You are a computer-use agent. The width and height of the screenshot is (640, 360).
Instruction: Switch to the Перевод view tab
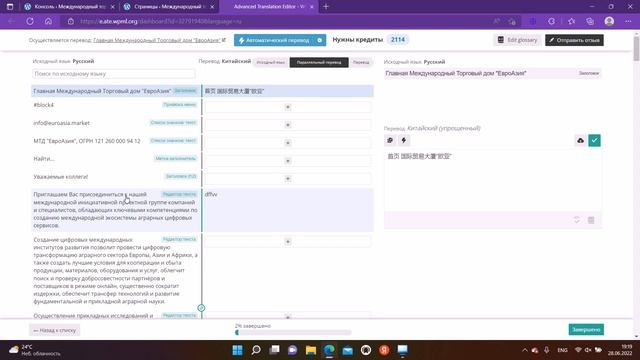tap(361, 62)
